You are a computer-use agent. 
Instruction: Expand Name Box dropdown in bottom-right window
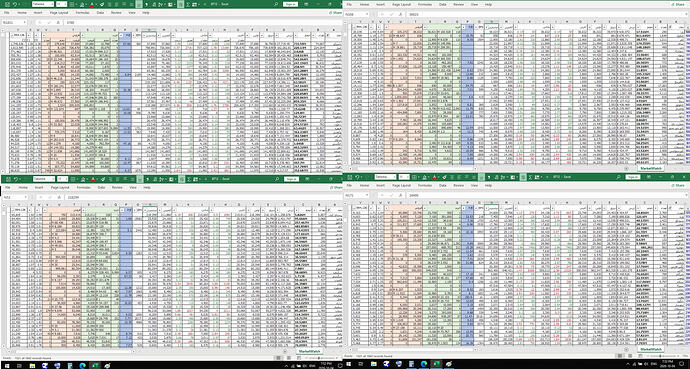point(367,195)
